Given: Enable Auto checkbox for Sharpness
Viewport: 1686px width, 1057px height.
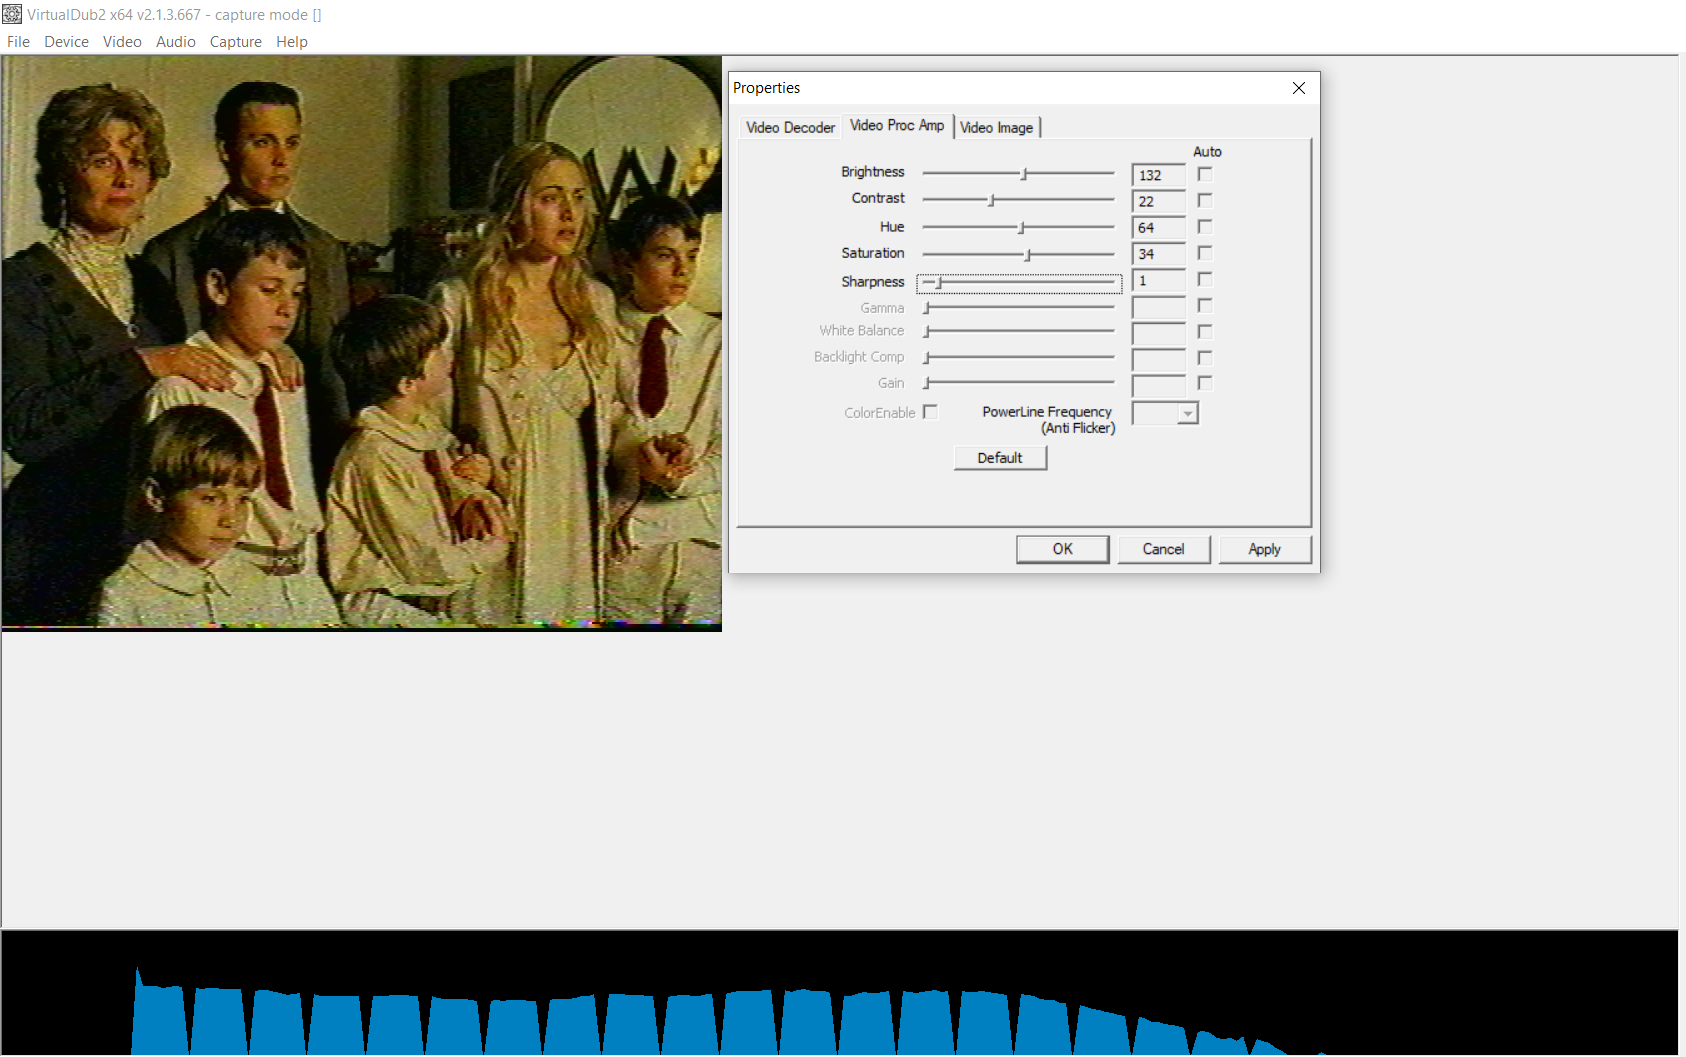Looking at the screenshot, I should 1205,279.
